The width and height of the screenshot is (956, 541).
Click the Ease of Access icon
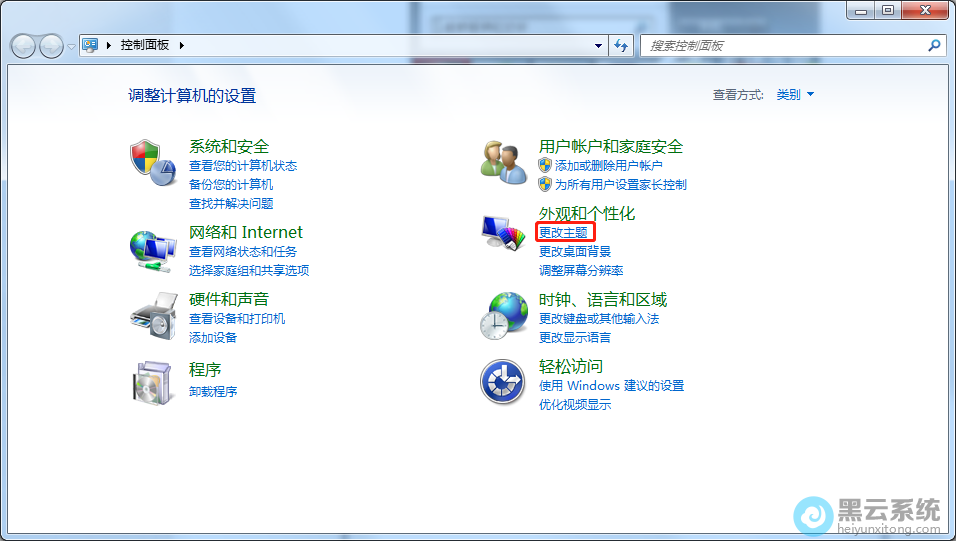point(503,382)
